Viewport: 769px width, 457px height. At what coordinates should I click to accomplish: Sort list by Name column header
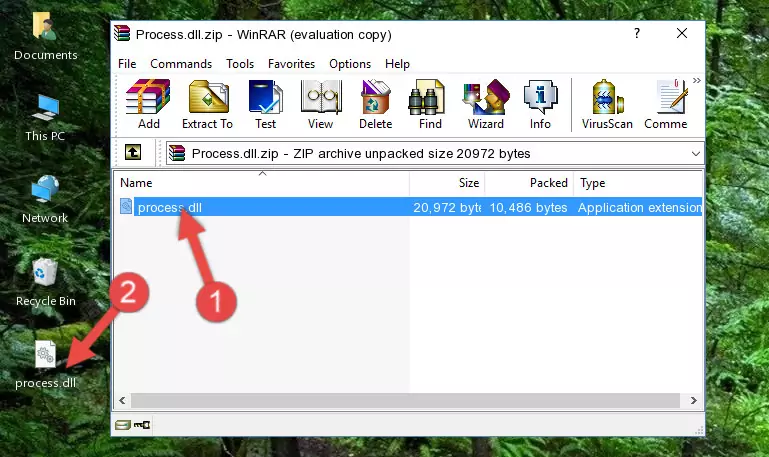(262, 183)
